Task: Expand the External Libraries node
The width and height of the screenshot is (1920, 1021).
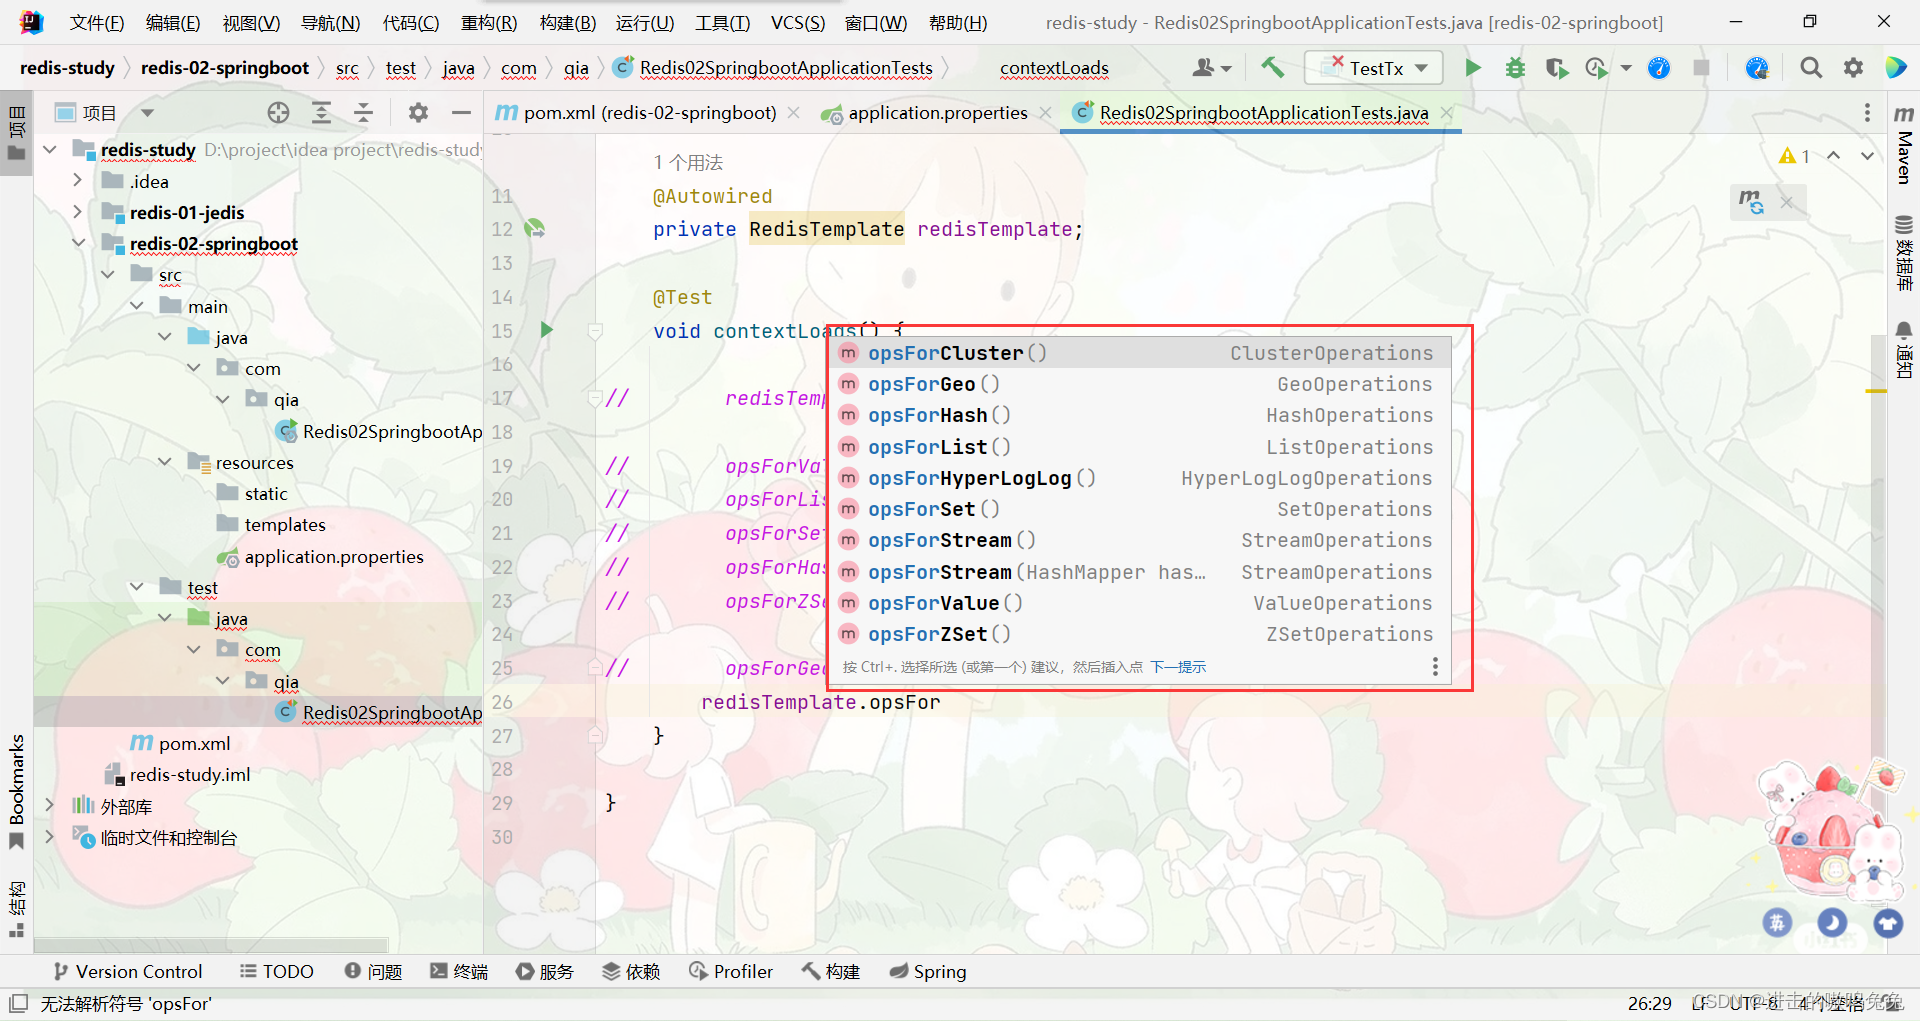Action: (x=49, y=806)
